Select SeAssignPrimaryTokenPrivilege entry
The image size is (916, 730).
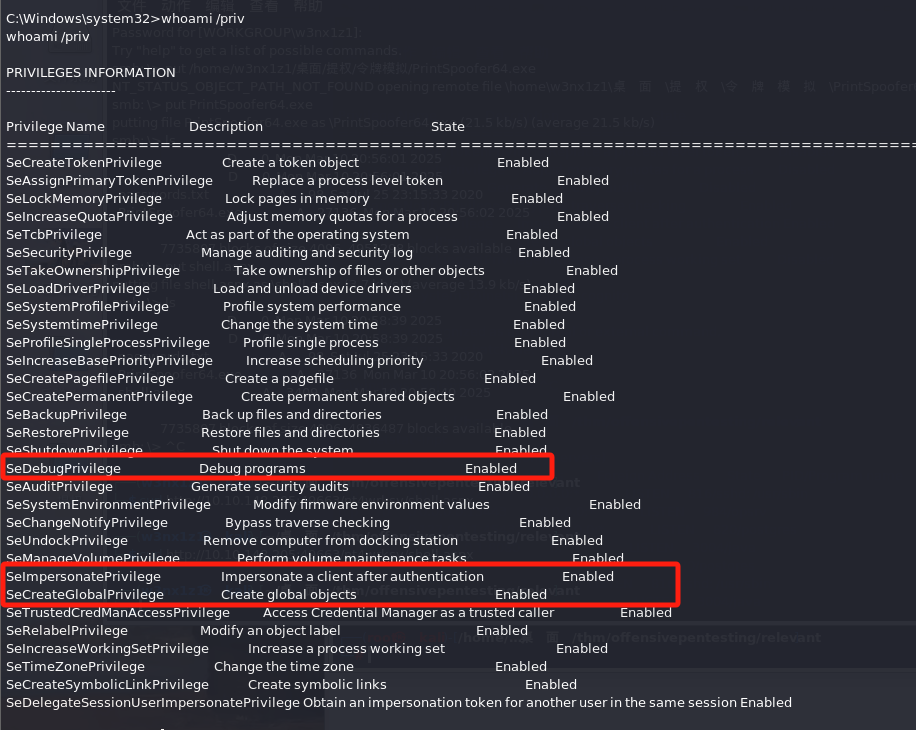[109, 181]
